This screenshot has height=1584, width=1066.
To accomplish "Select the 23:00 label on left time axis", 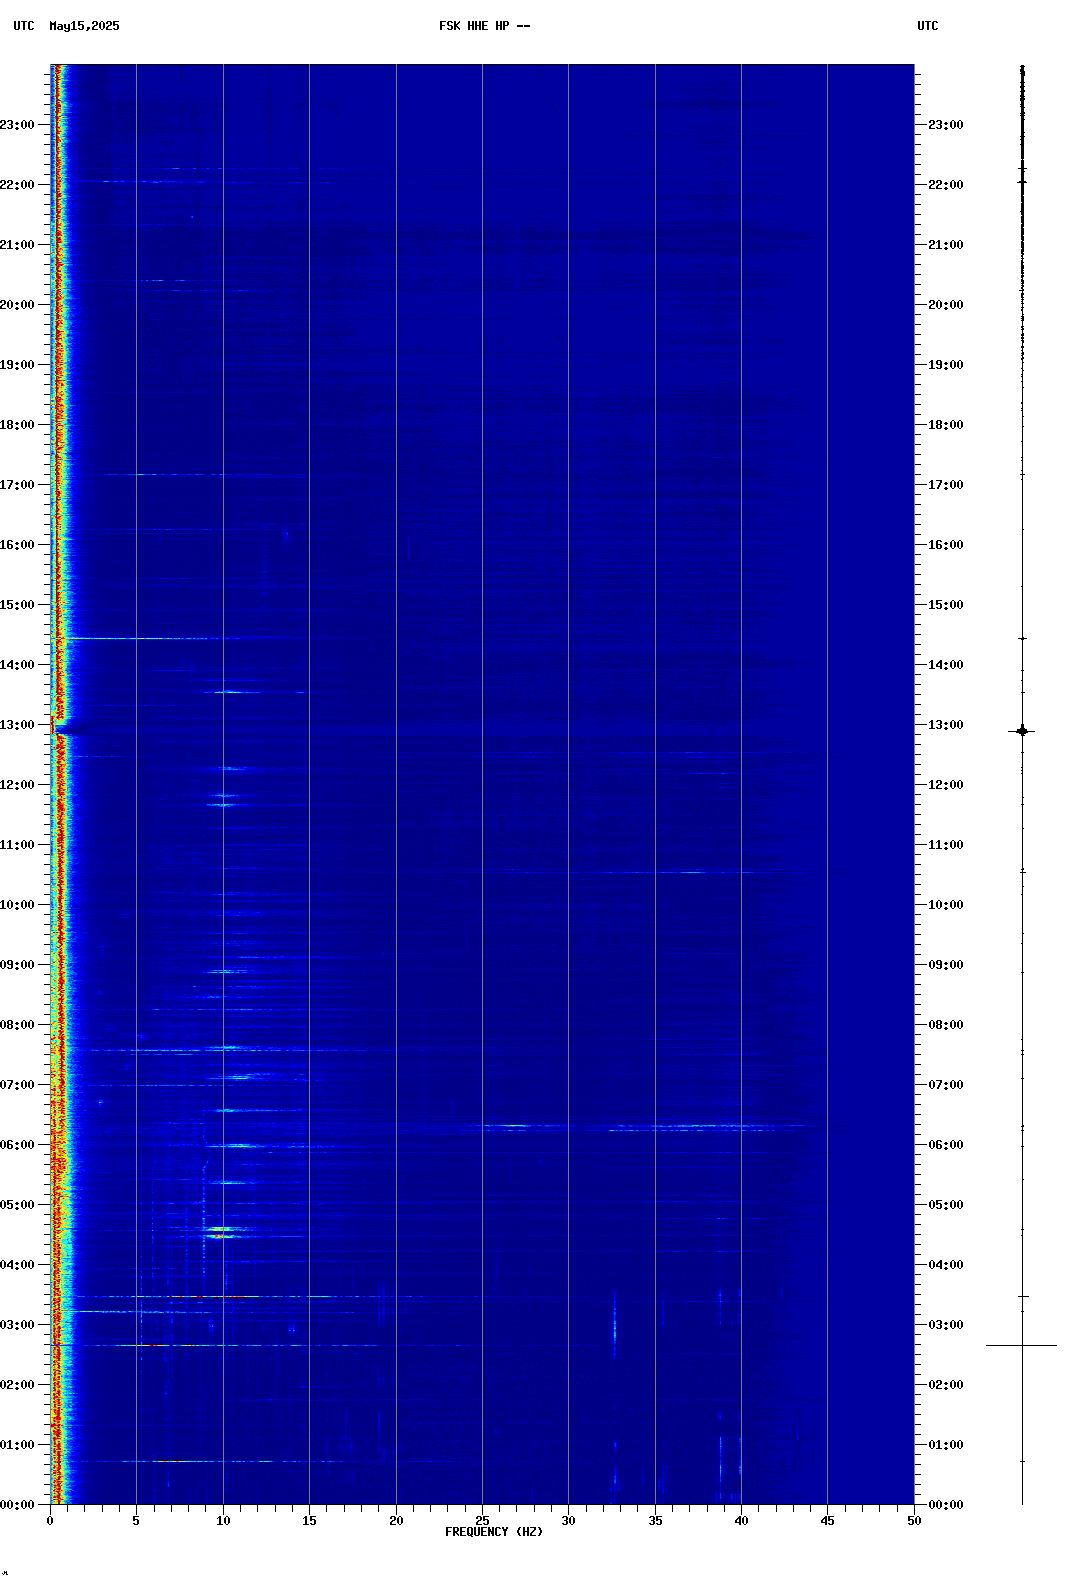I will click(17, 125).
